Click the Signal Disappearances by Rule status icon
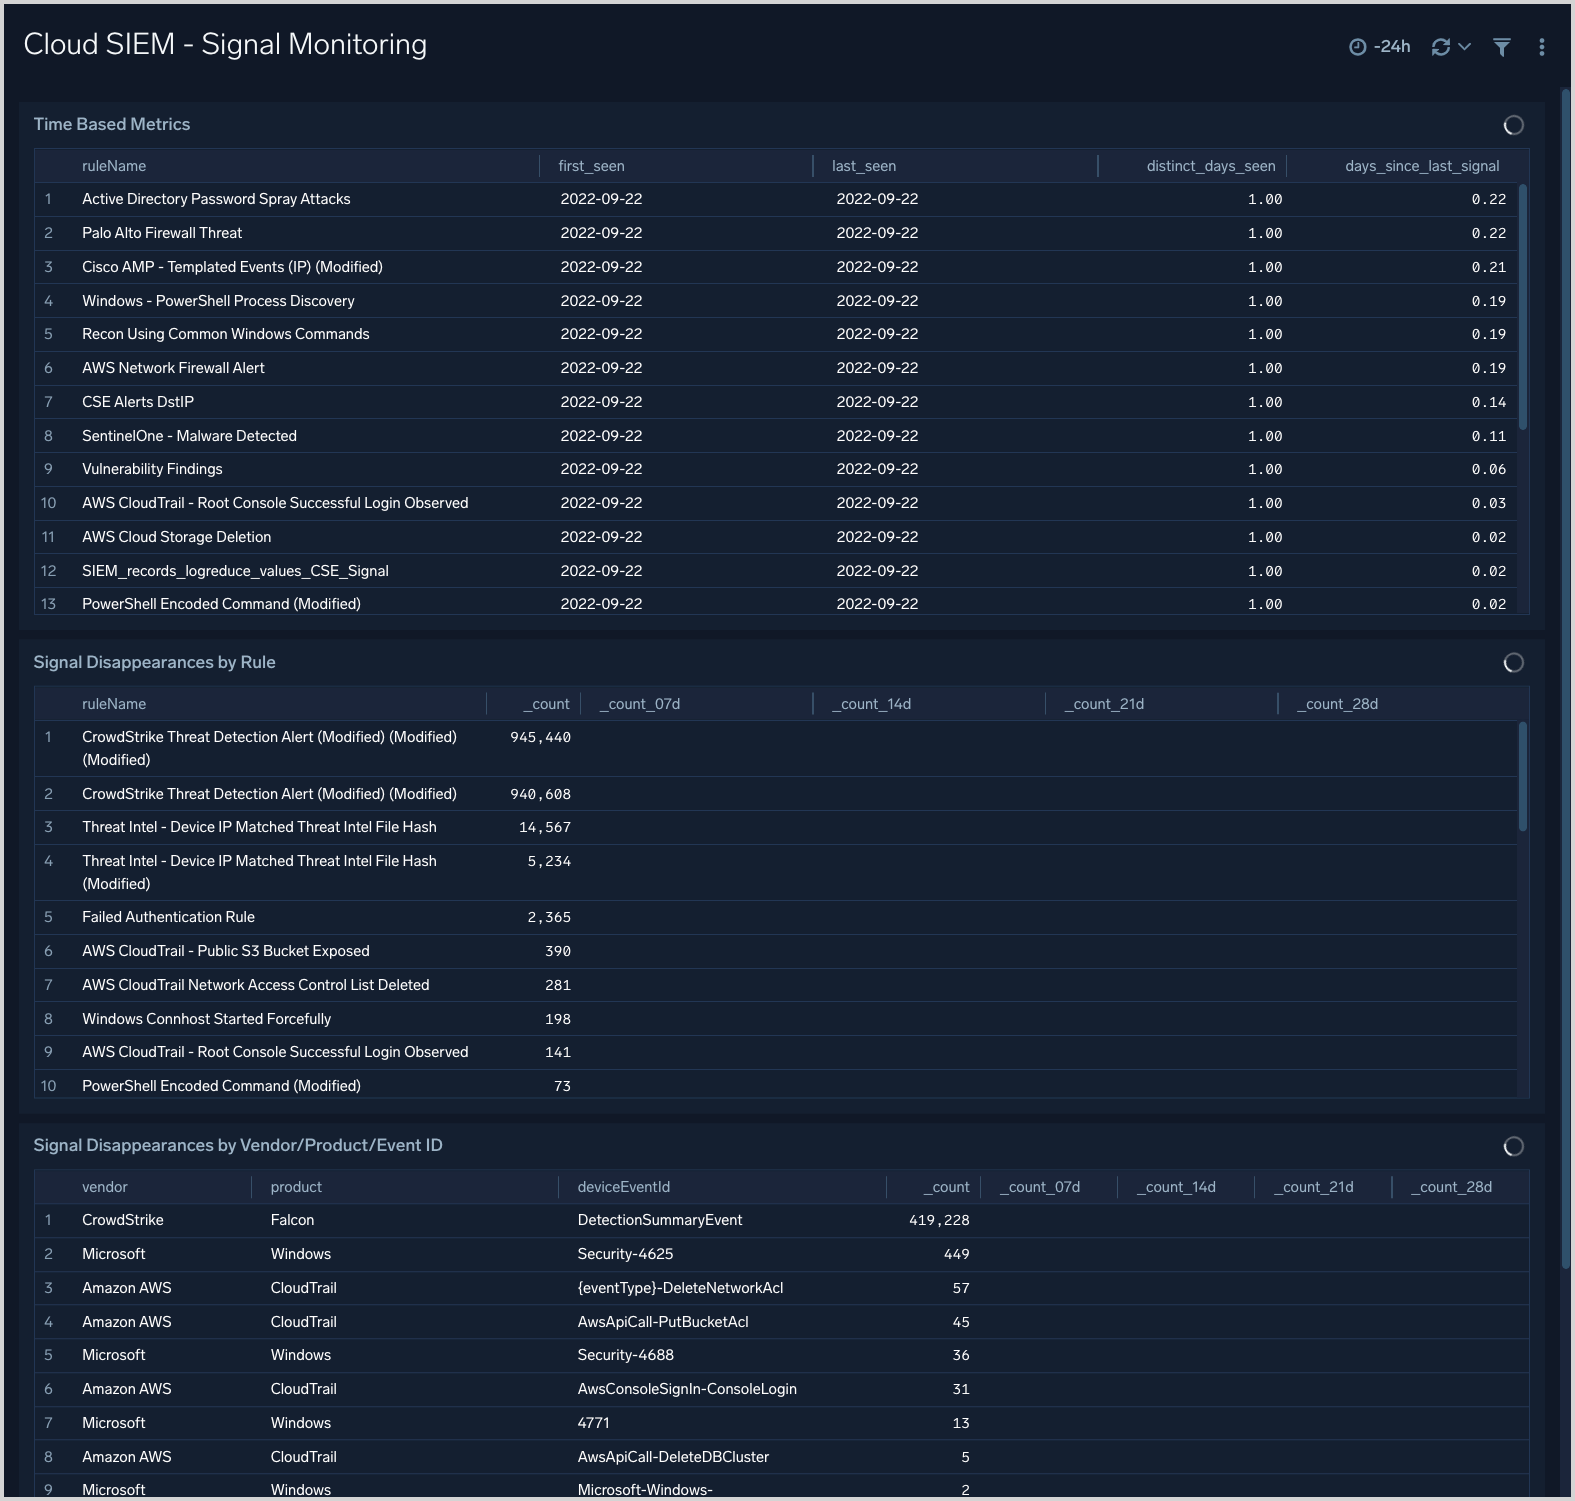This screenshot has height=1501, width=1575. [1513, 663]
